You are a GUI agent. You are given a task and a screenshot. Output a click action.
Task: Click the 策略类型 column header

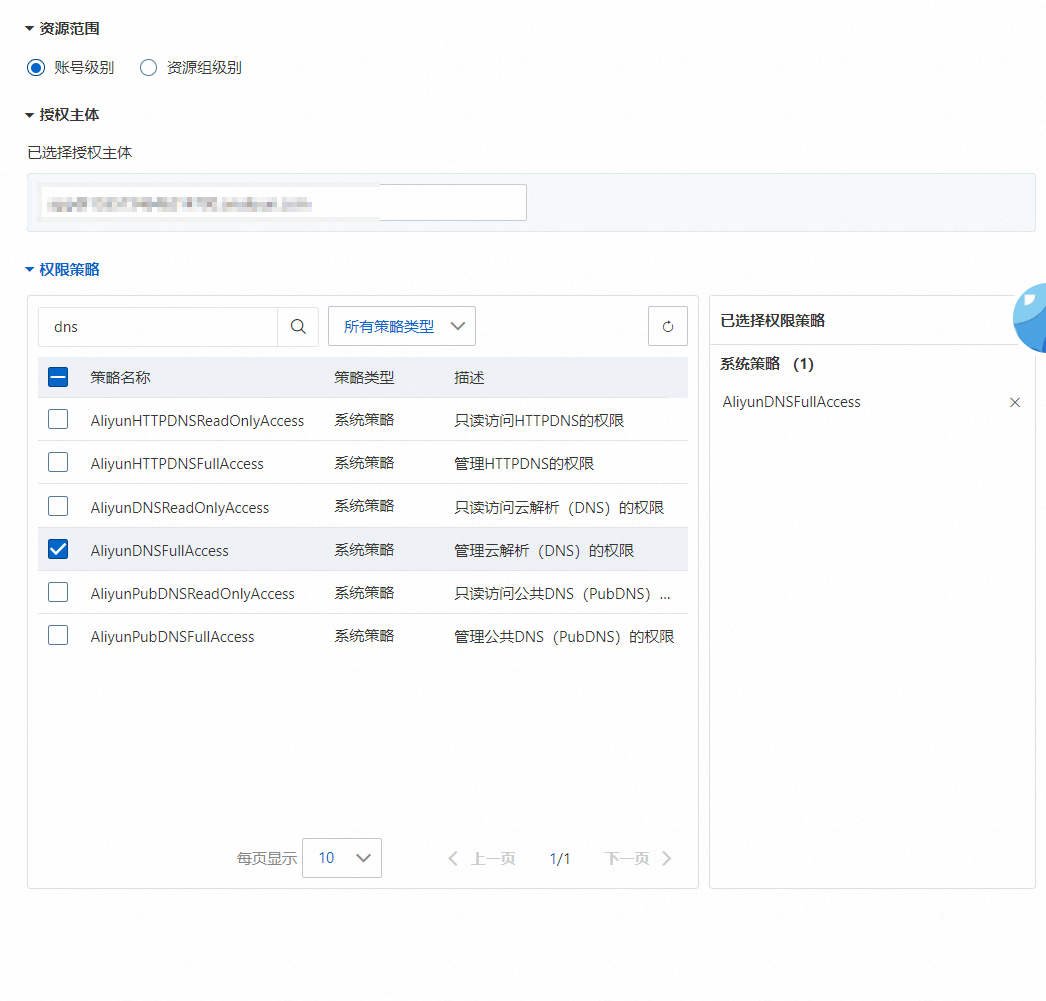[x=364, y=377]
